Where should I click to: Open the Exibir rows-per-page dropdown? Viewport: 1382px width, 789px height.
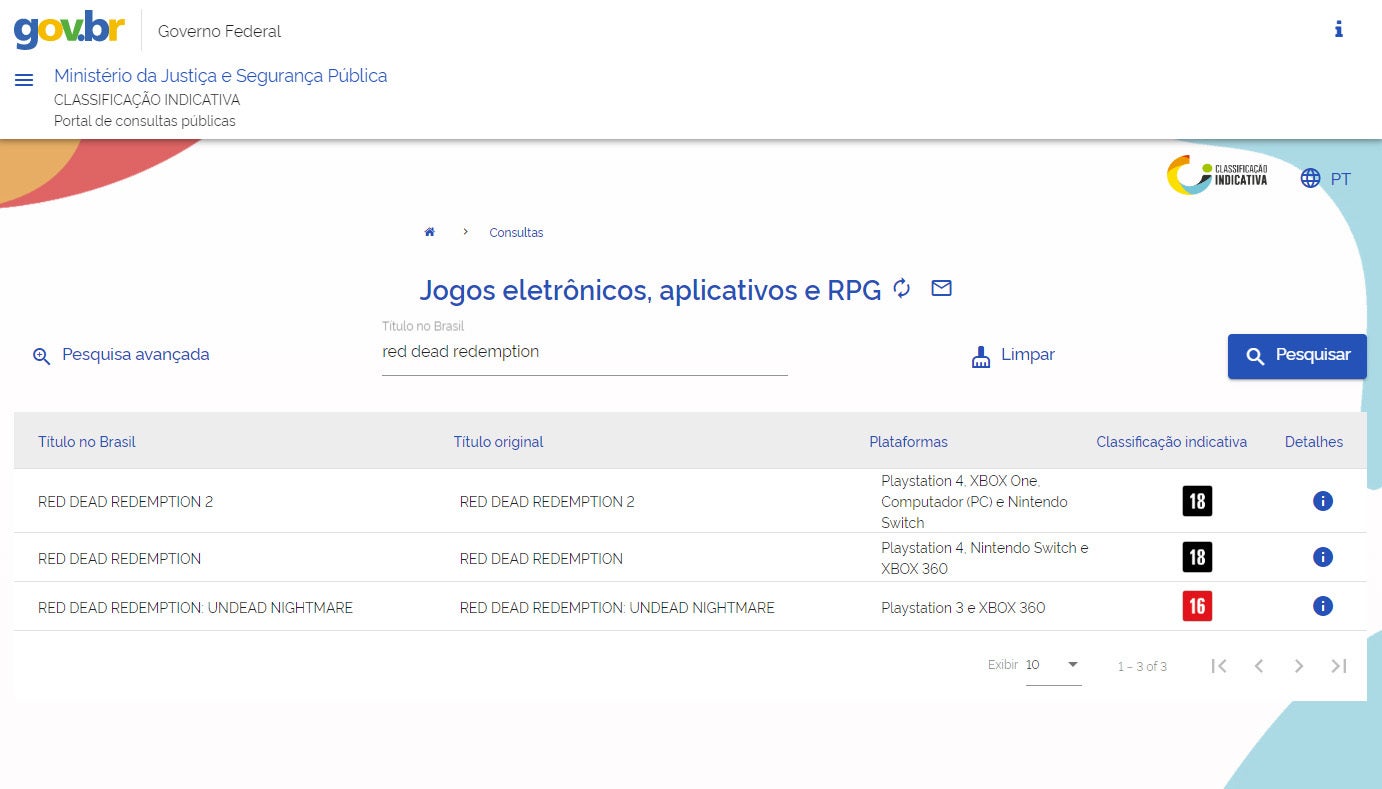pos(1054,666)
